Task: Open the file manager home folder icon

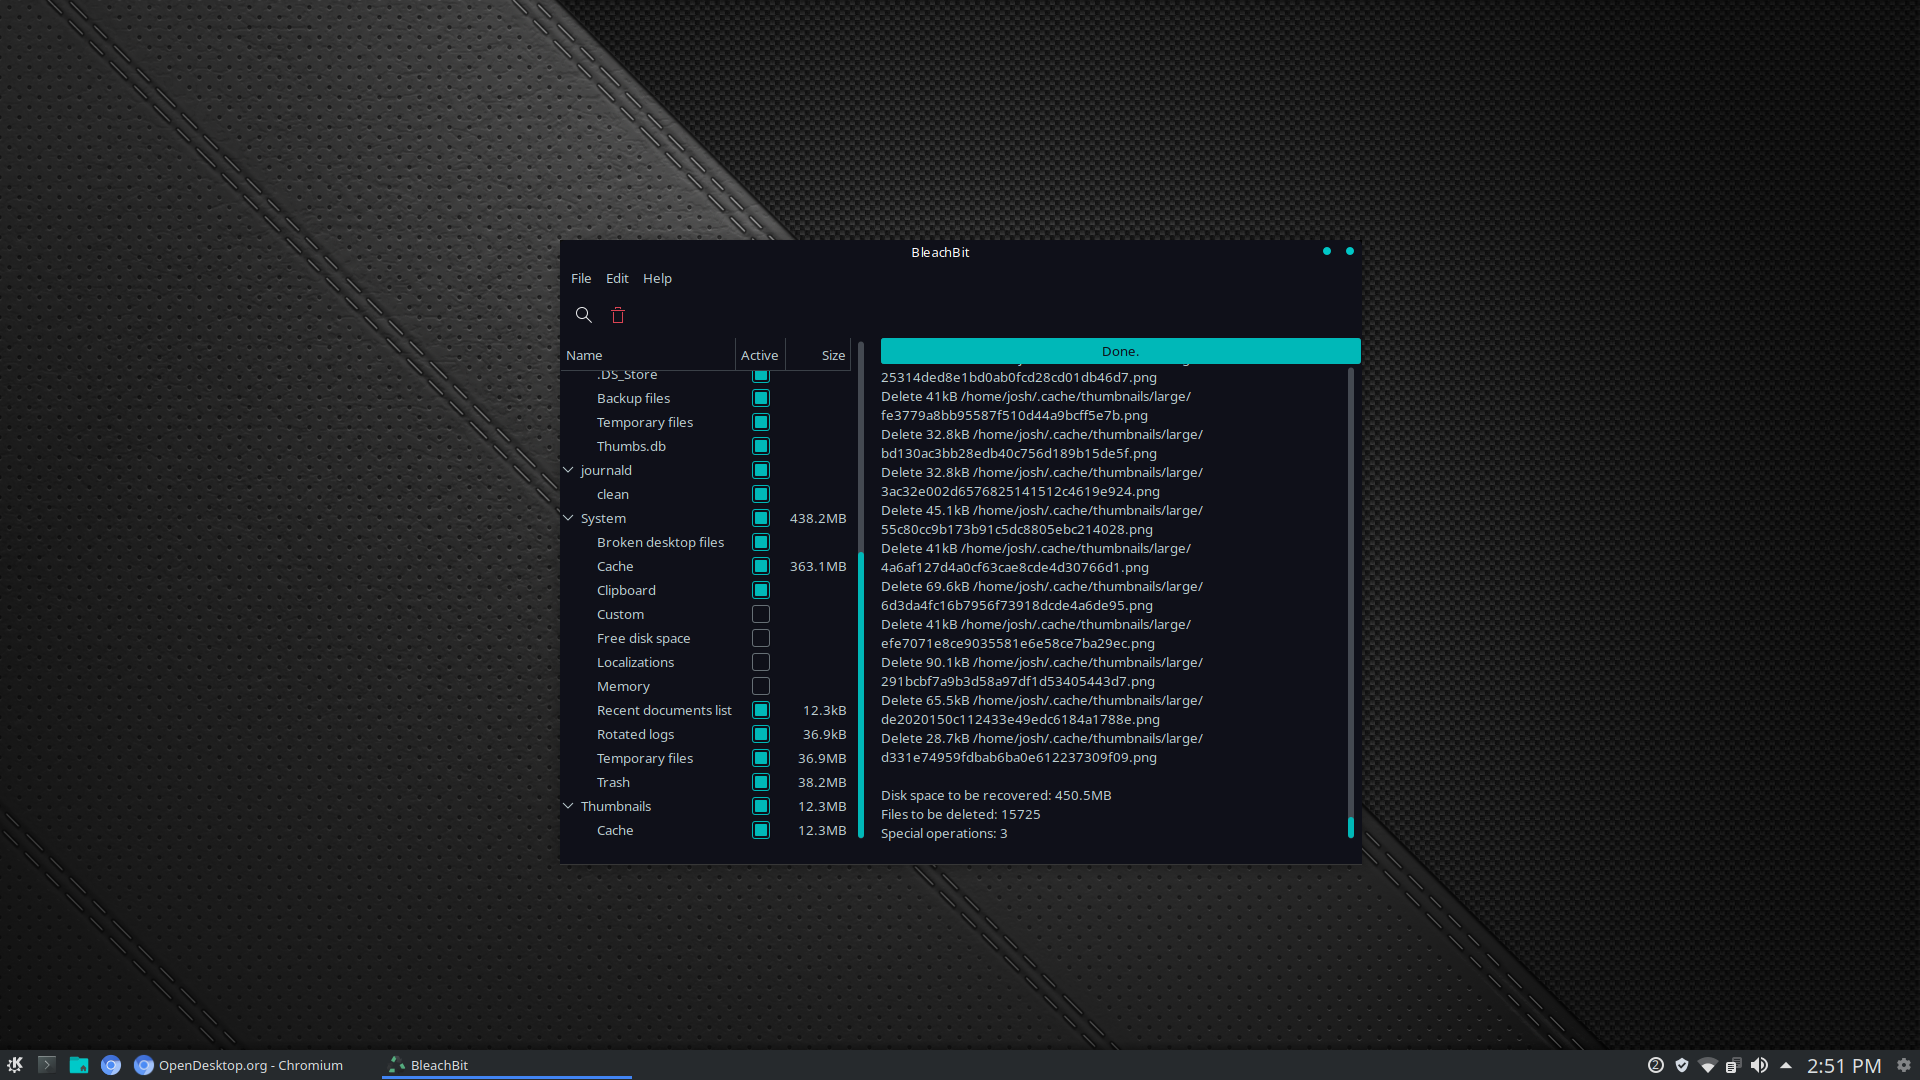Action: click(79, 1065)
